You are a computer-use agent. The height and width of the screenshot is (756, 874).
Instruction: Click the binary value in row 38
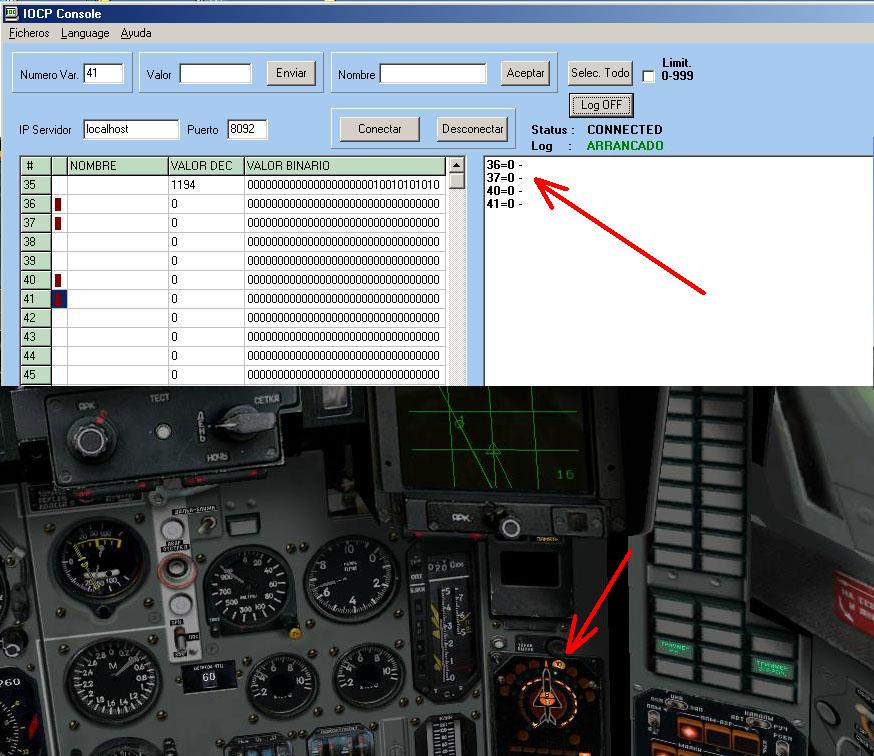coord(343,242)
